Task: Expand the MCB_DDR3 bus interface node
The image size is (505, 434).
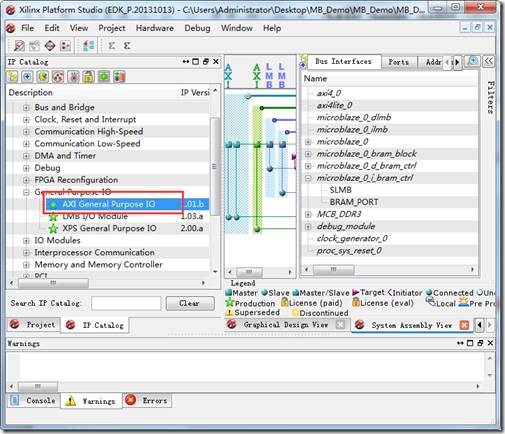Action: click(308, 214)
